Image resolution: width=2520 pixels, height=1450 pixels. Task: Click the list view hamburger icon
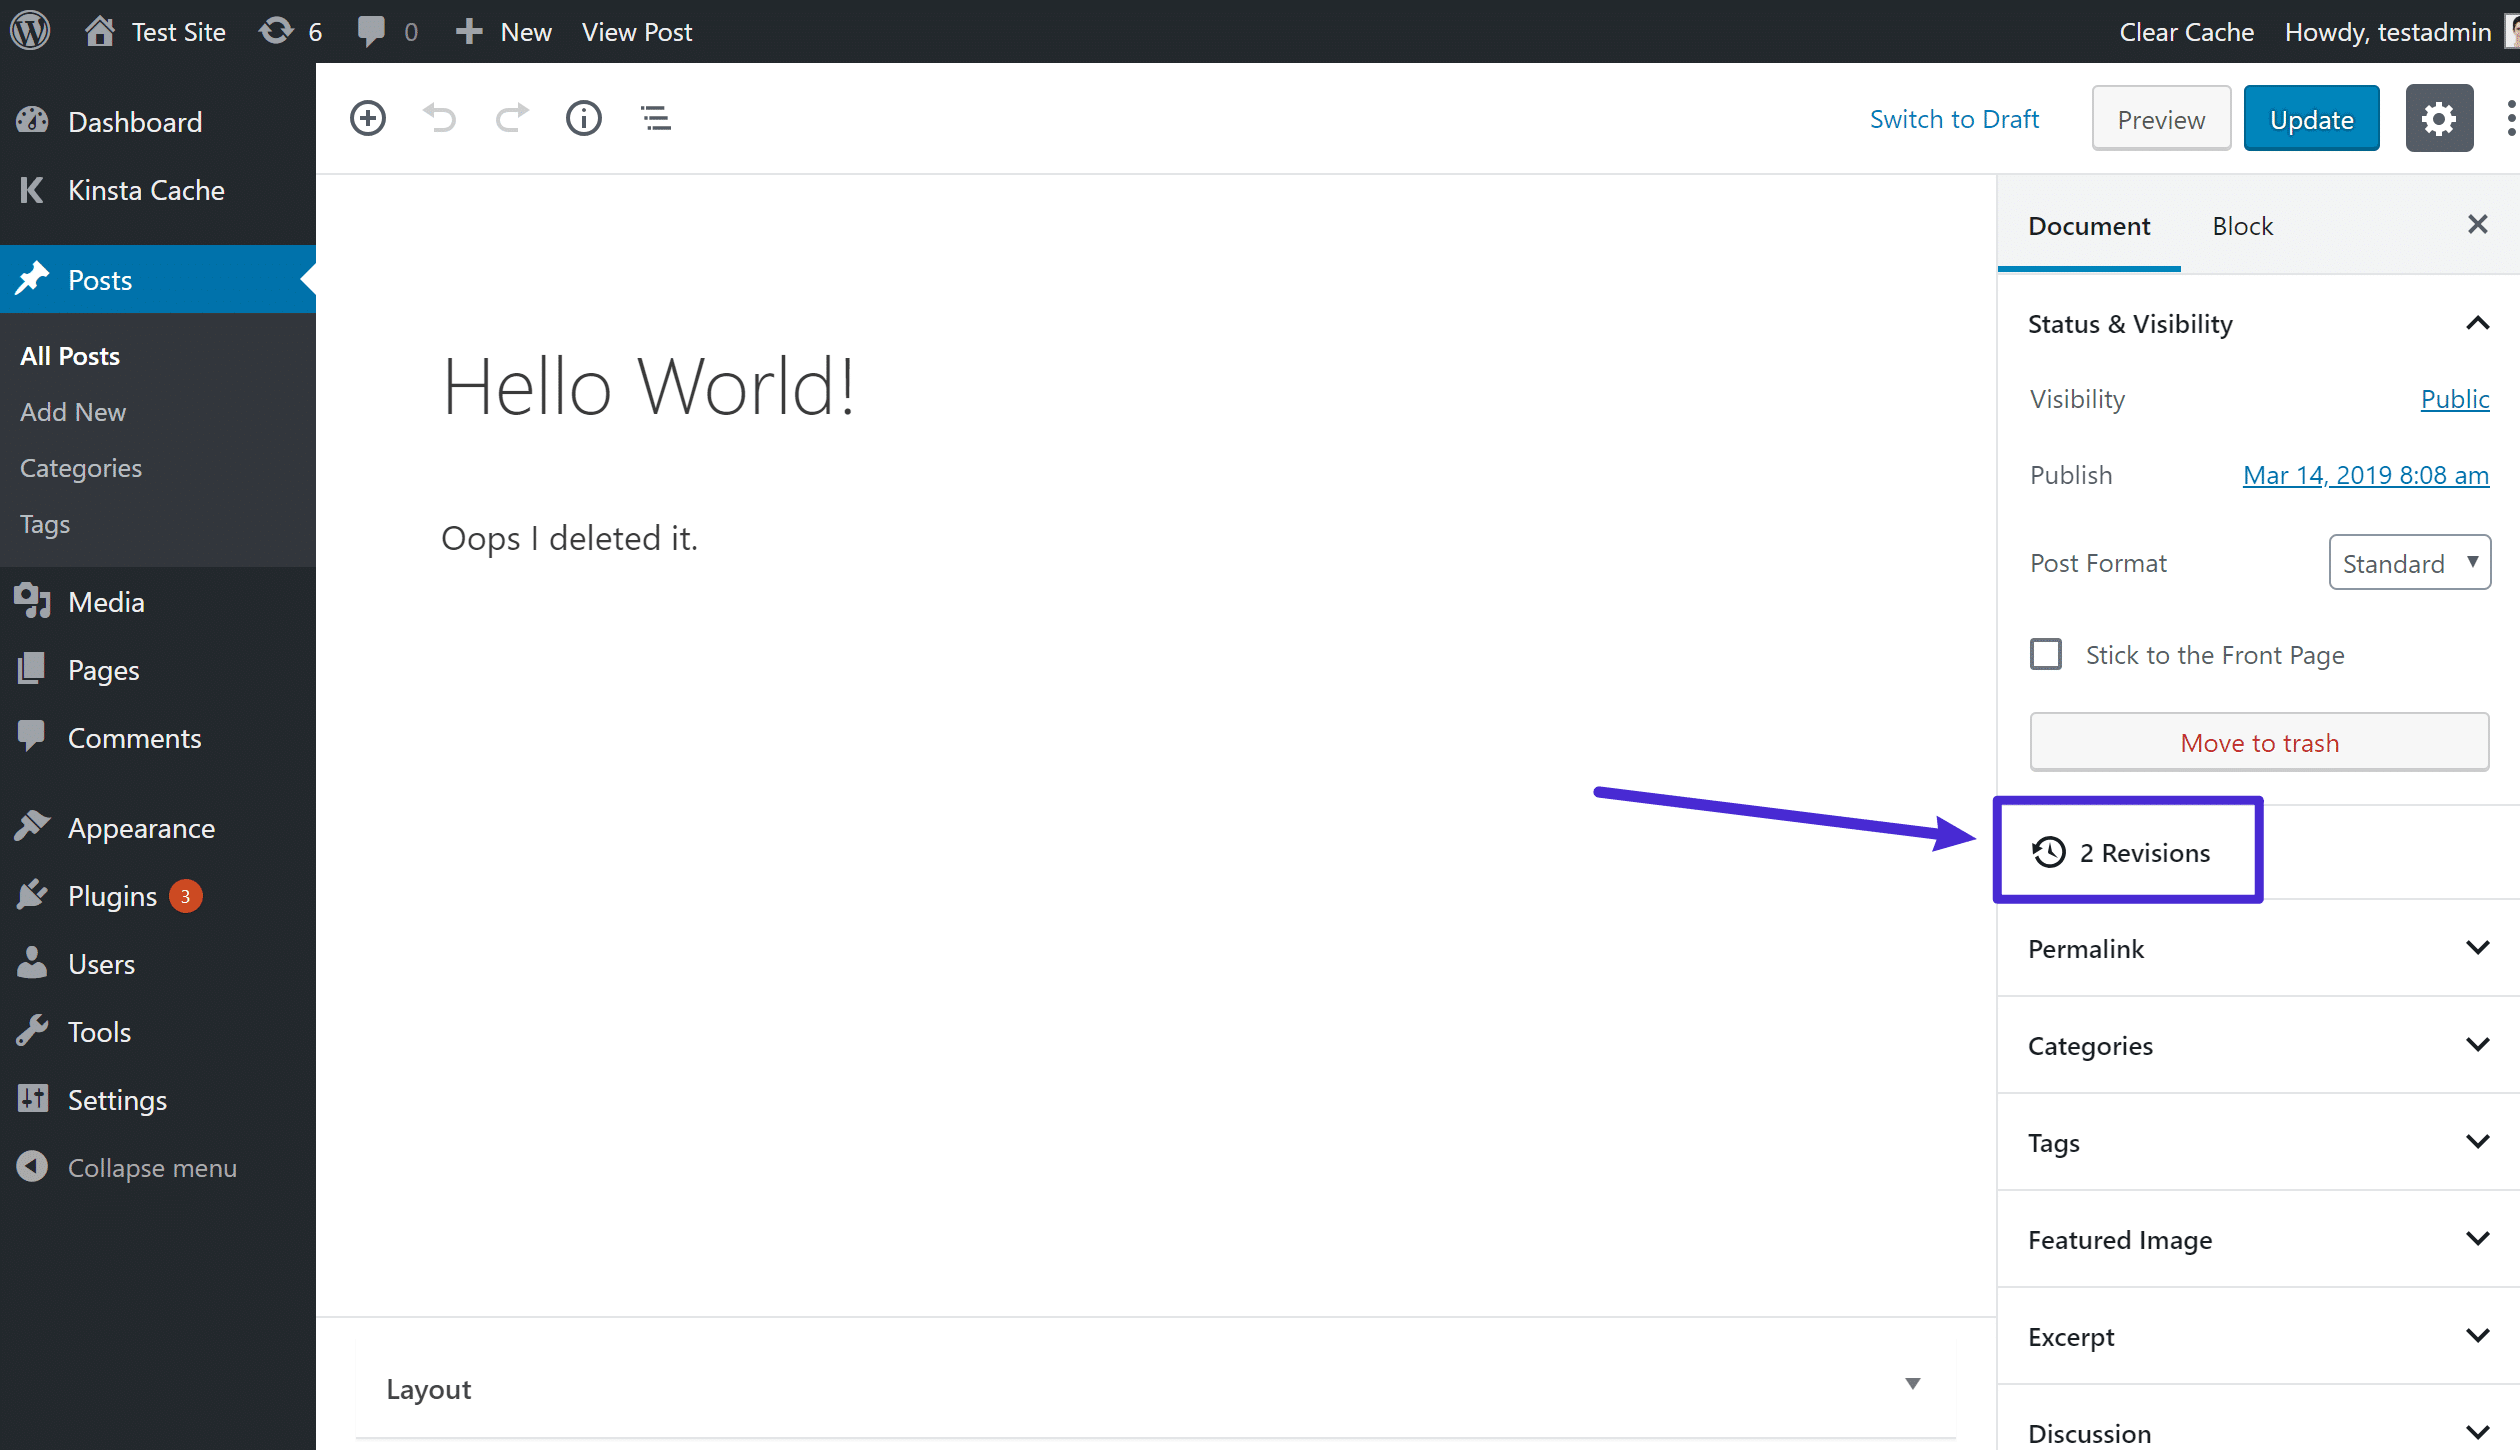658,118
